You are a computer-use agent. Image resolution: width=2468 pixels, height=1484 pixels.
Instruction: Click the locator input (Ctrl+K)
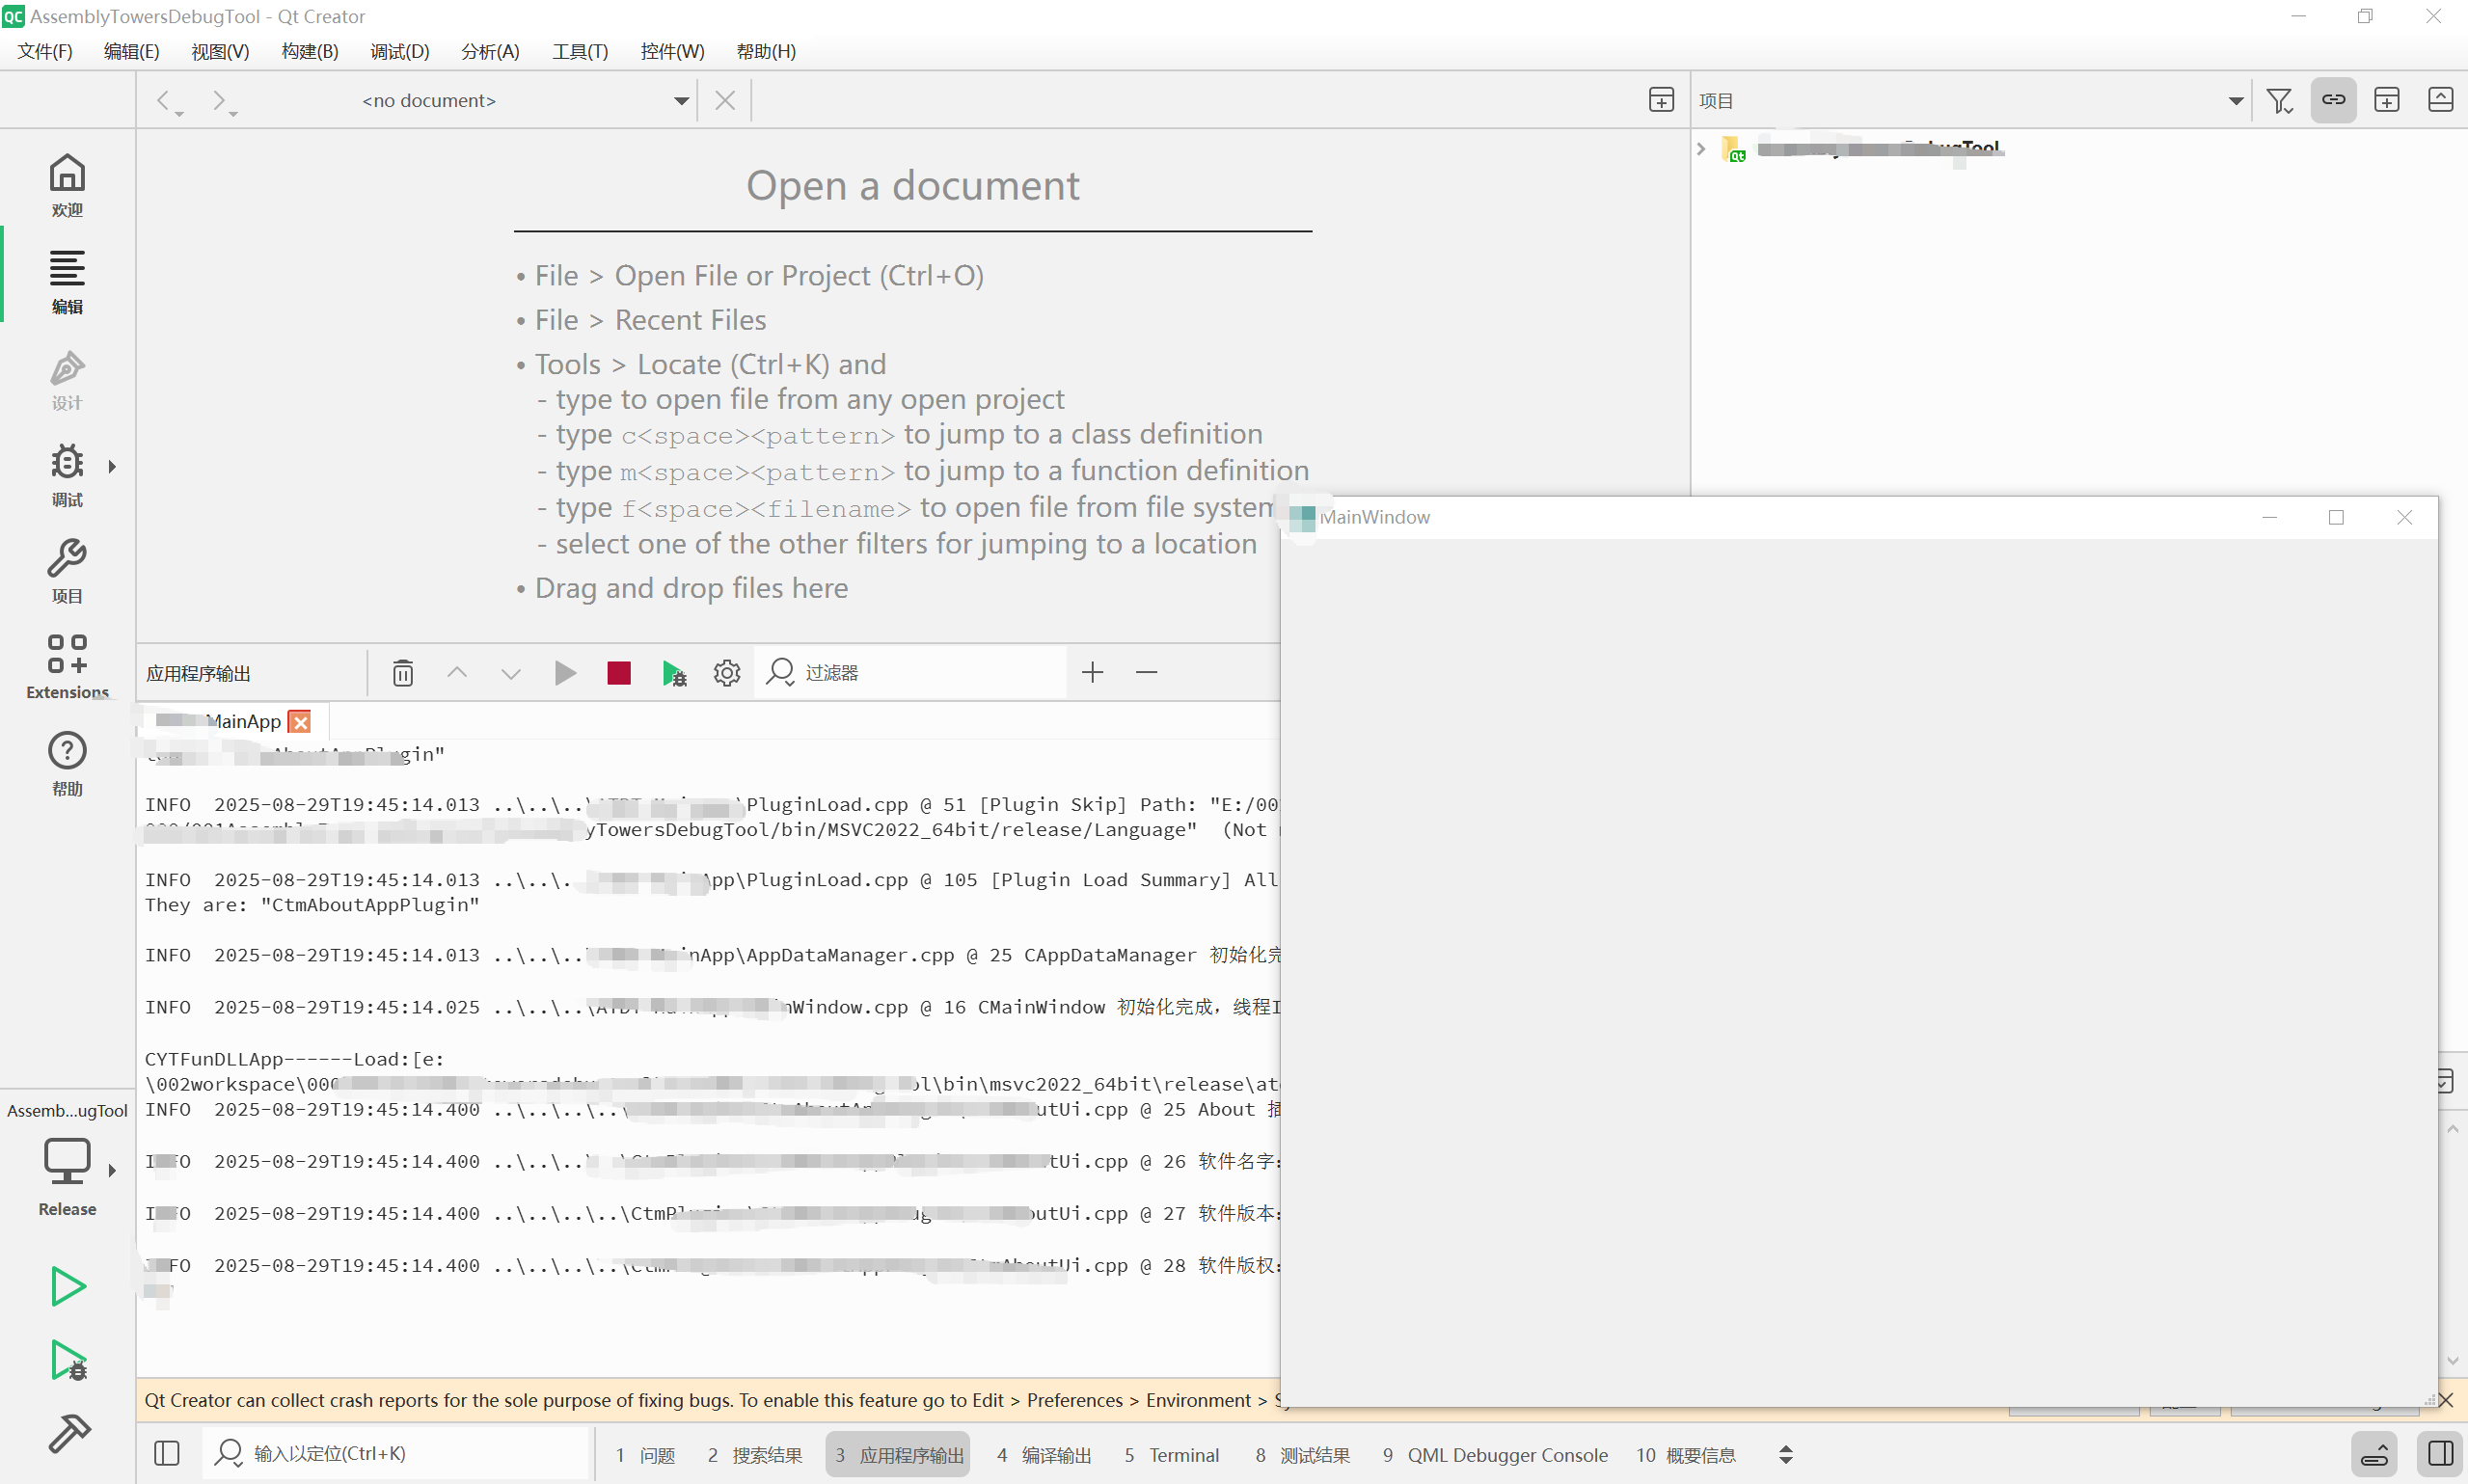(398, 1454)
